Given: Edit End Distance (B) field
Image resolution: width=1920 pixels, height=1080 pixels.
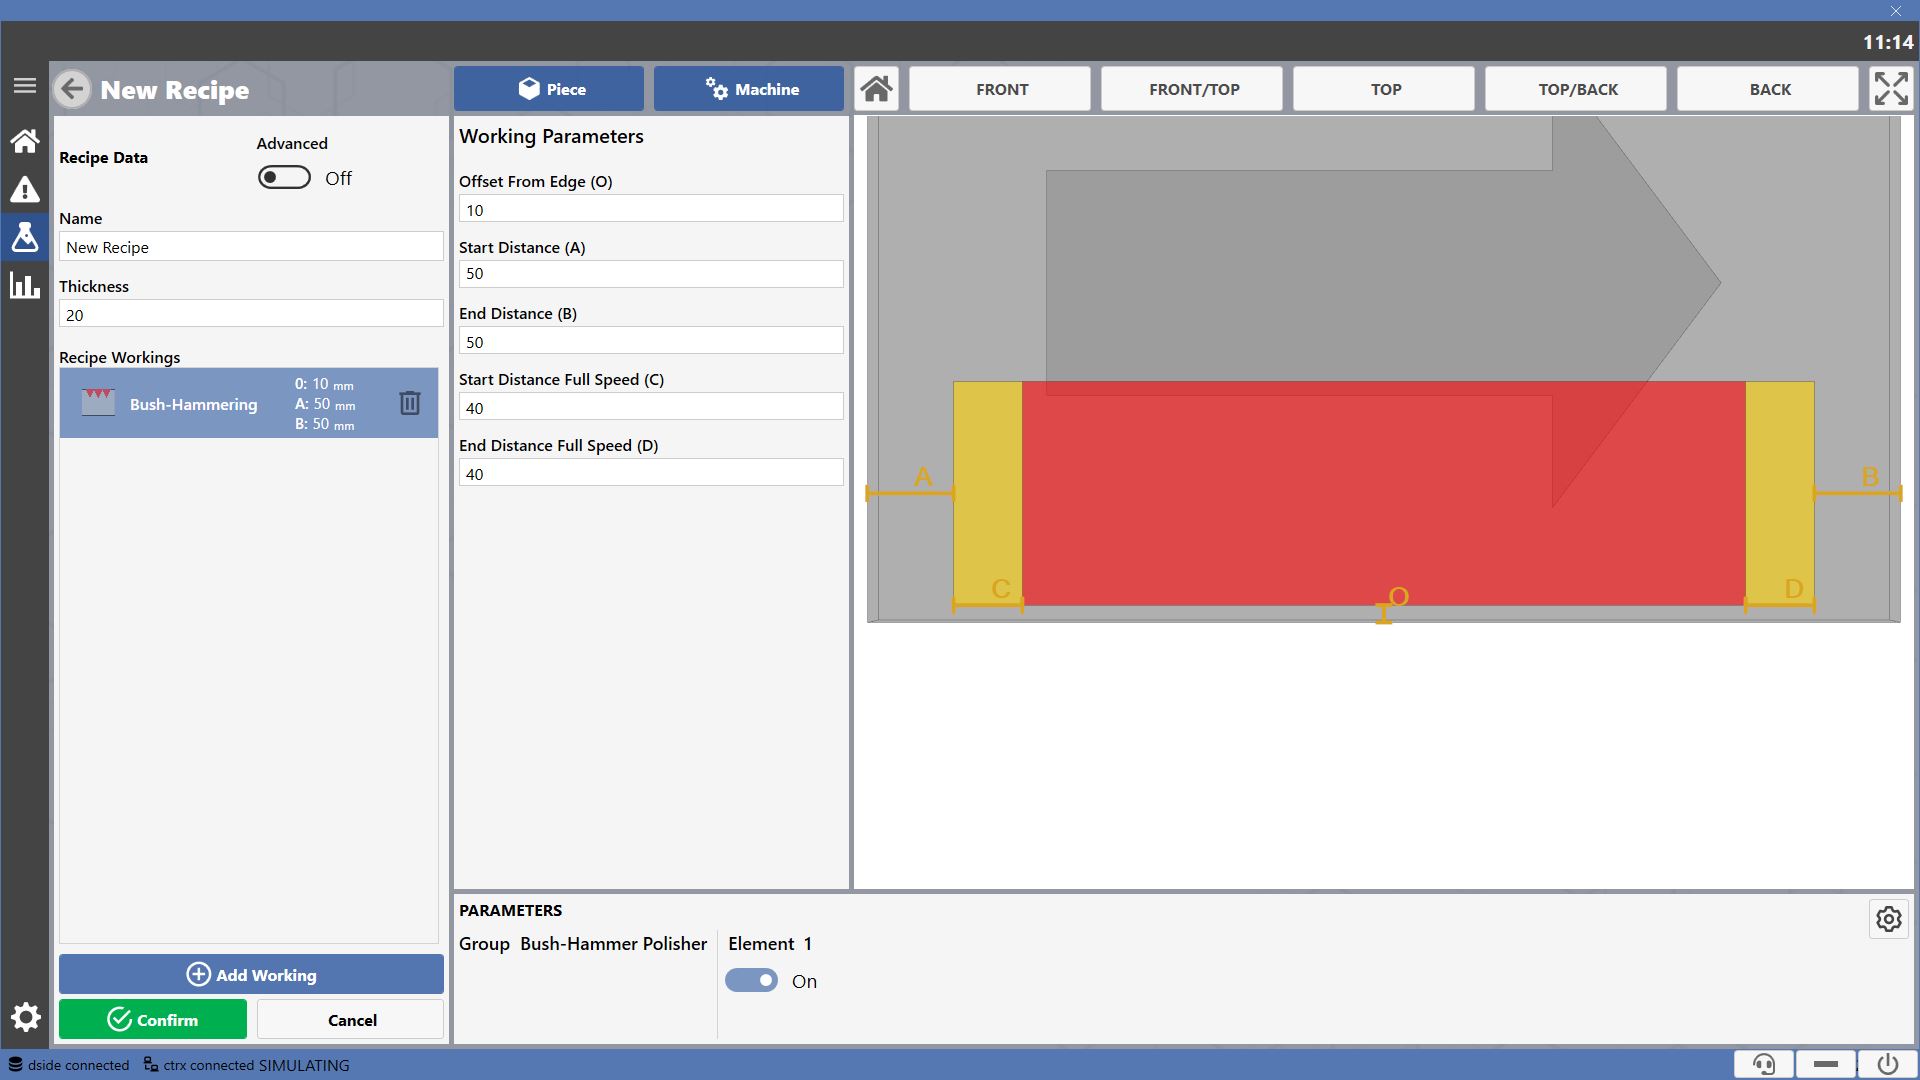Looking at the screenshot, I should (x=651, y=341).
